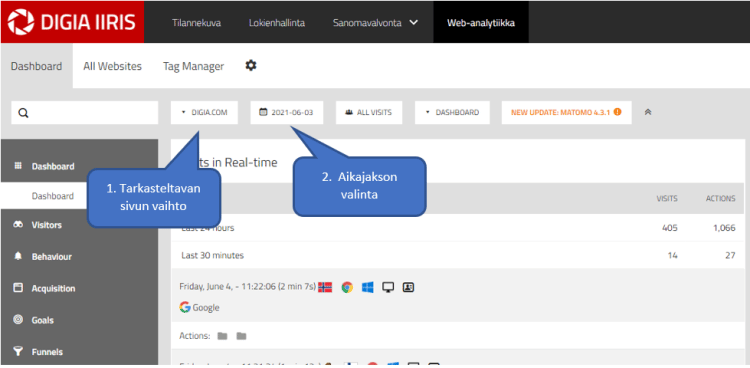This screenshot has height=368, width=750.
Task: Click the New Update Matomo 4.3.1 notice
Action: [x=566, y=112]
